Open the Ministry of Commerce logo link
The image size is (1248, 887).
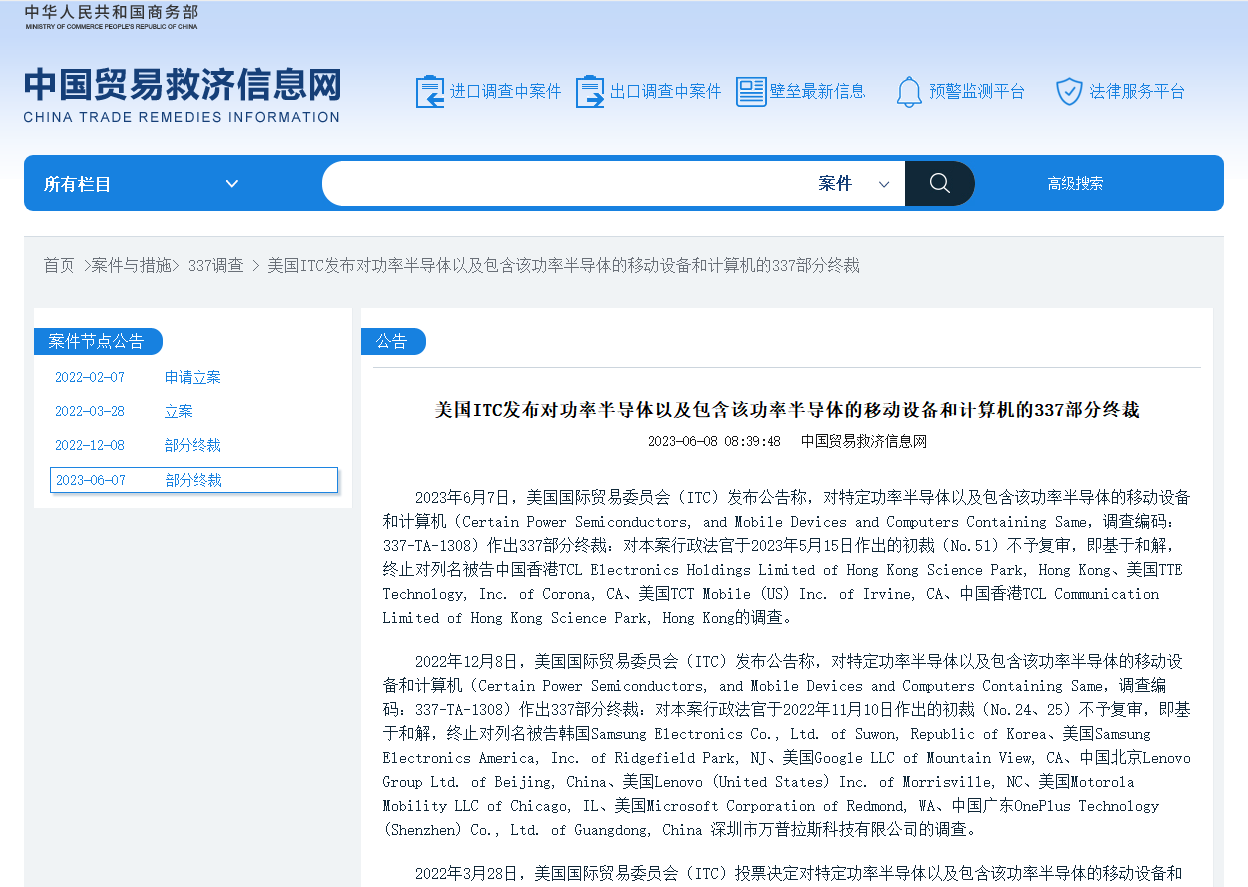pos(111,16)
